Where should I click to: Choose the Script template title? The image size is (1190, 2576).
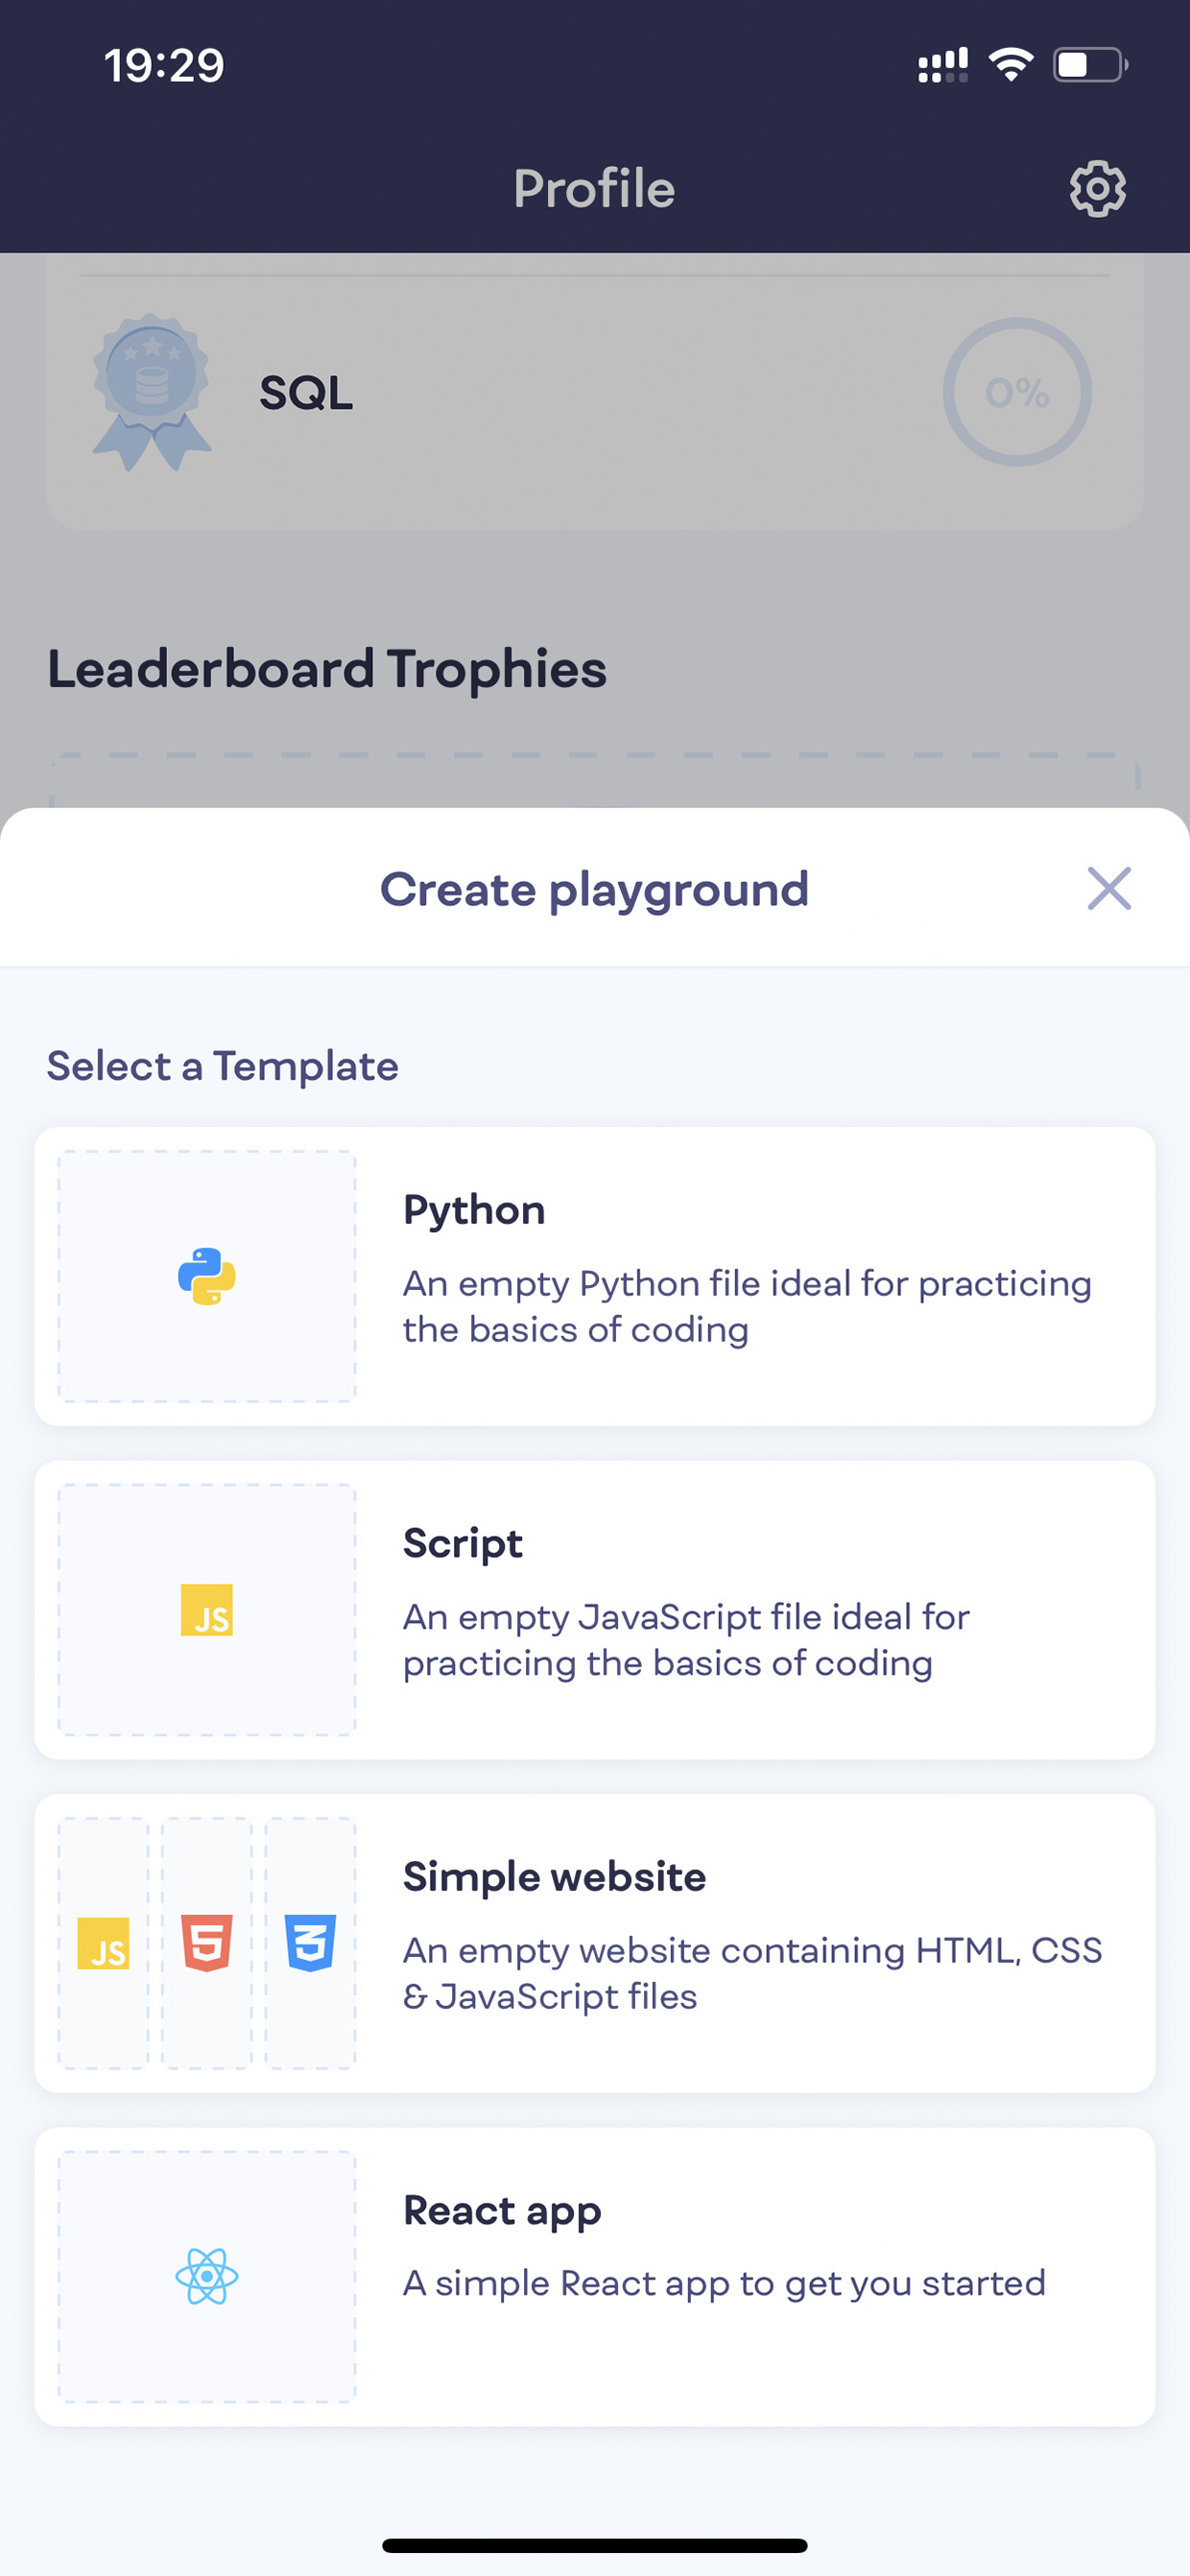462,1543
